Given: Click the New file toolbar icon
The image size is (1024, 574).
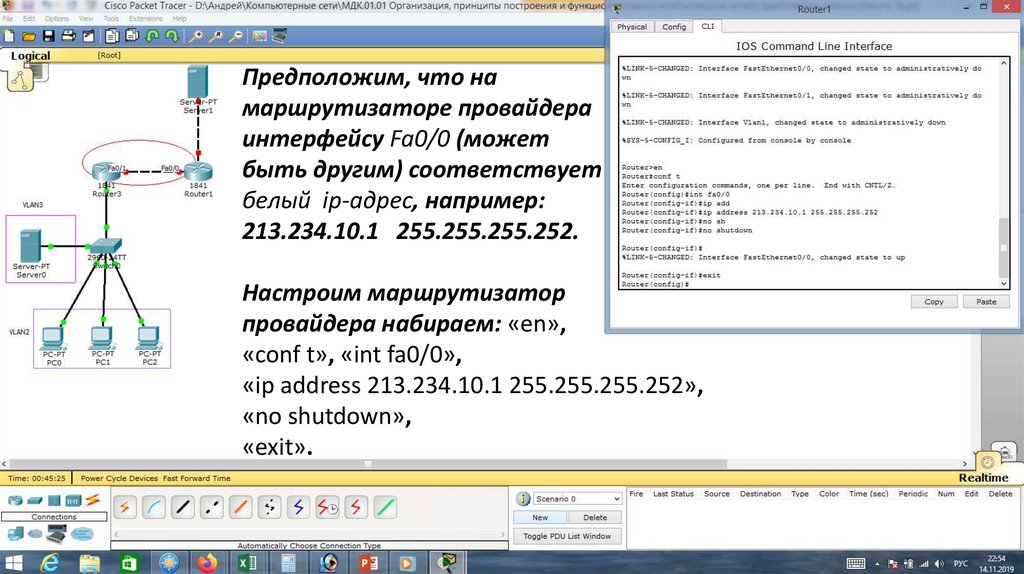Looking at the screenshot, I should pos(9,36).
